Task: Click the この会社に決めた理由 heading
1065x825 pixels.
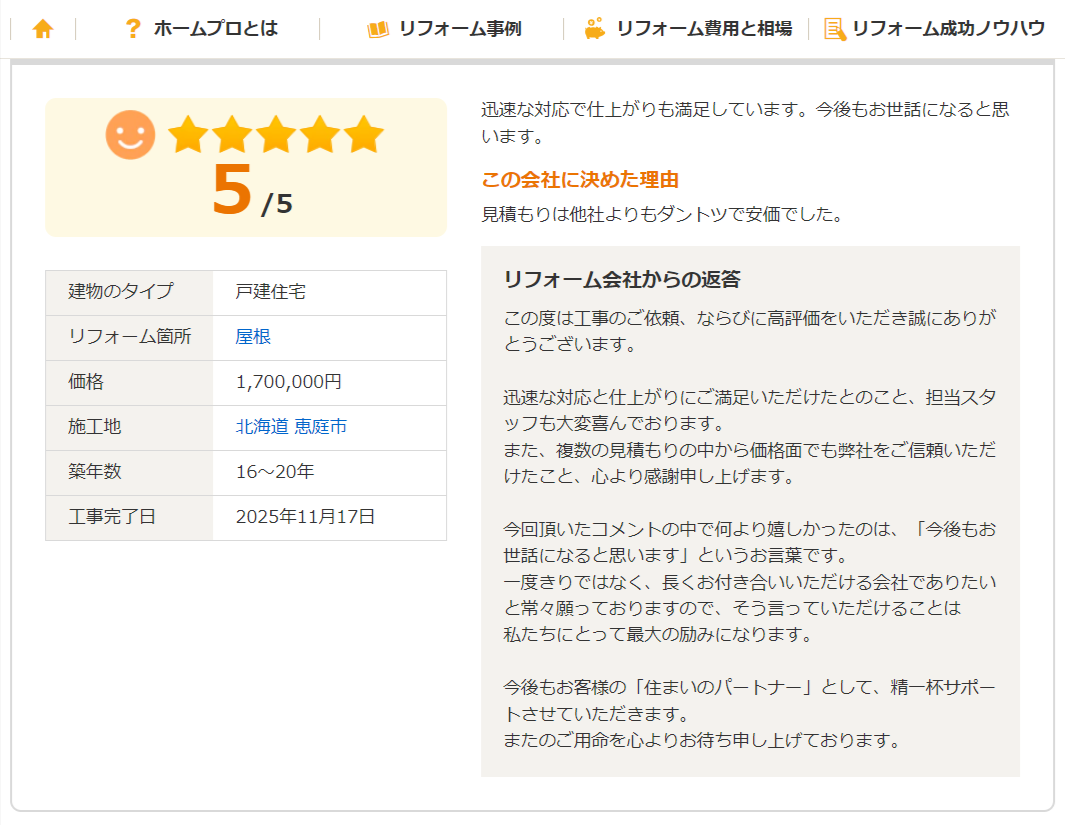Action: [x=580, y=180]
